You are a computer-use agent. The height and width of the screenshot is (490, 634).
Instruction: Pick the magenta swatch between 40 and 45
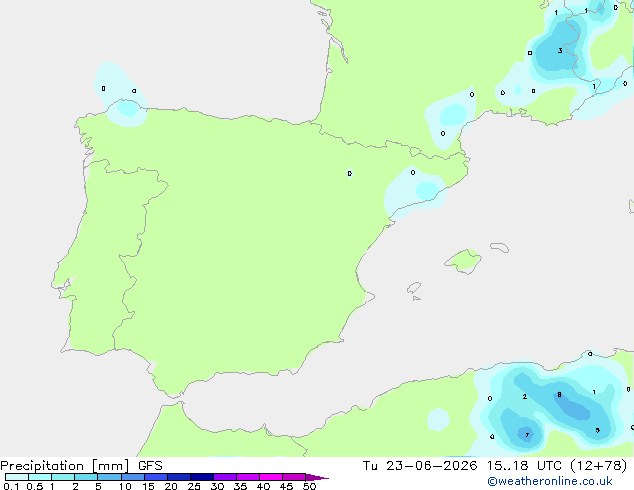pyautogui.click(x=271, y=477)
